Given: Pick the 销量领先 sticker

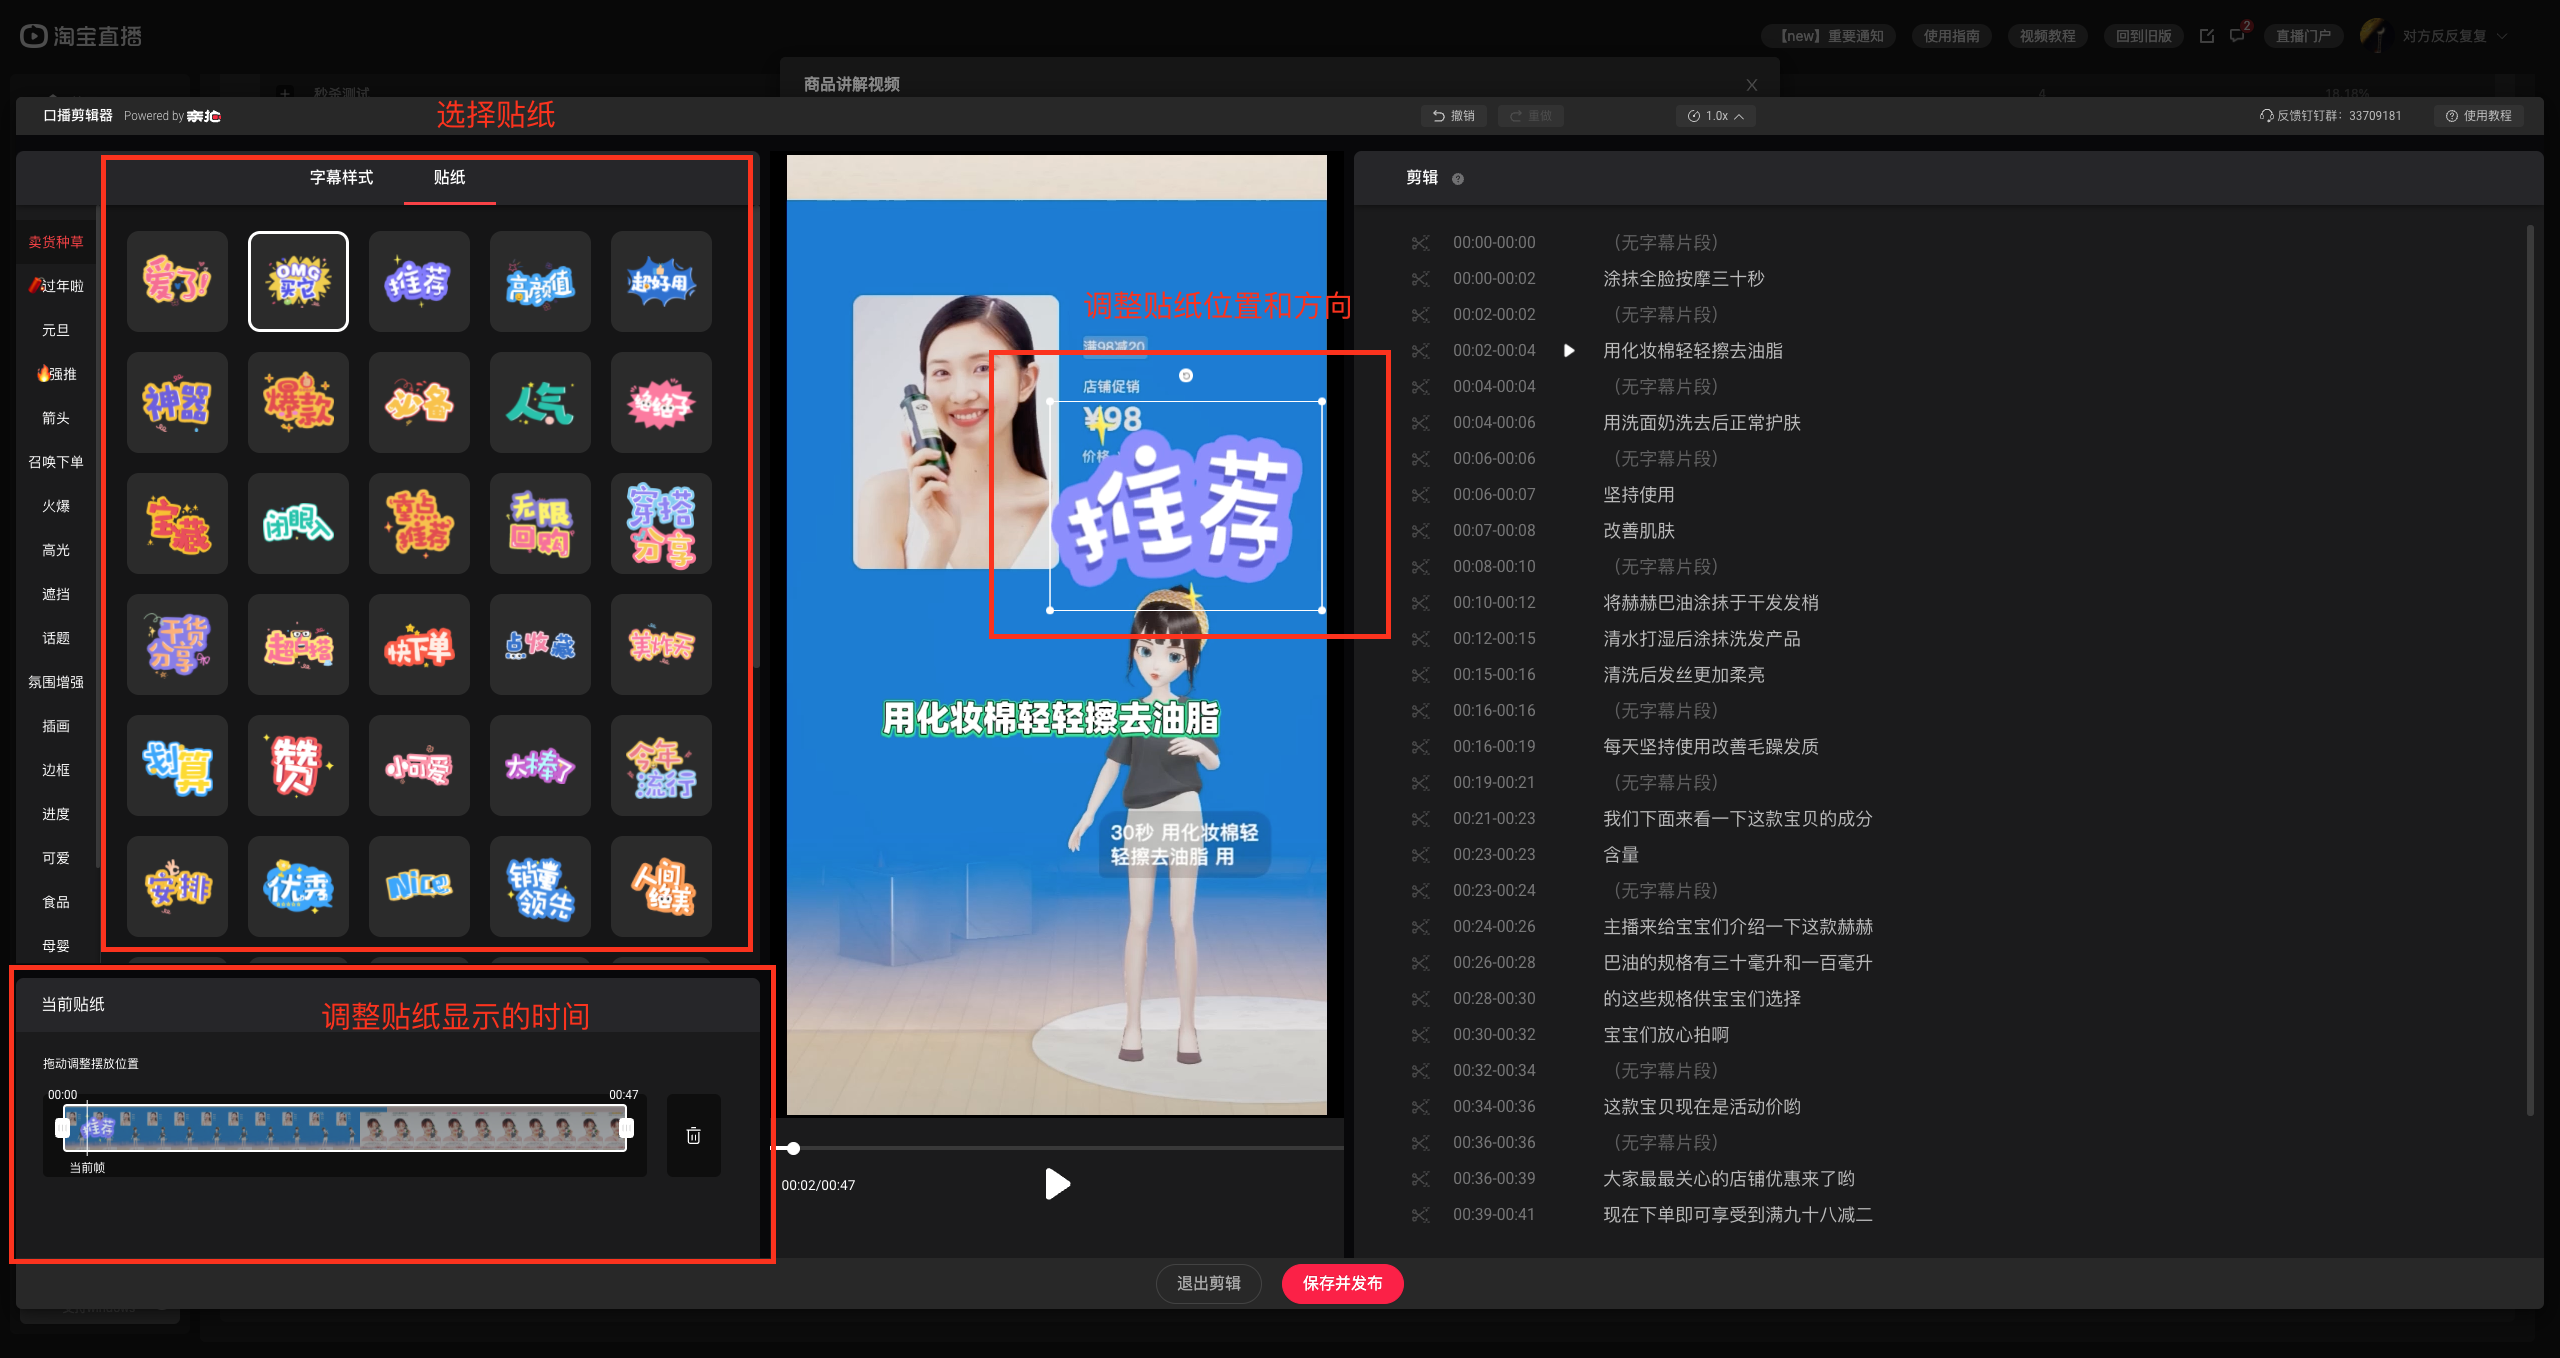Looking at the screenshot, I should pyautogui.click(x=540, y=886).
